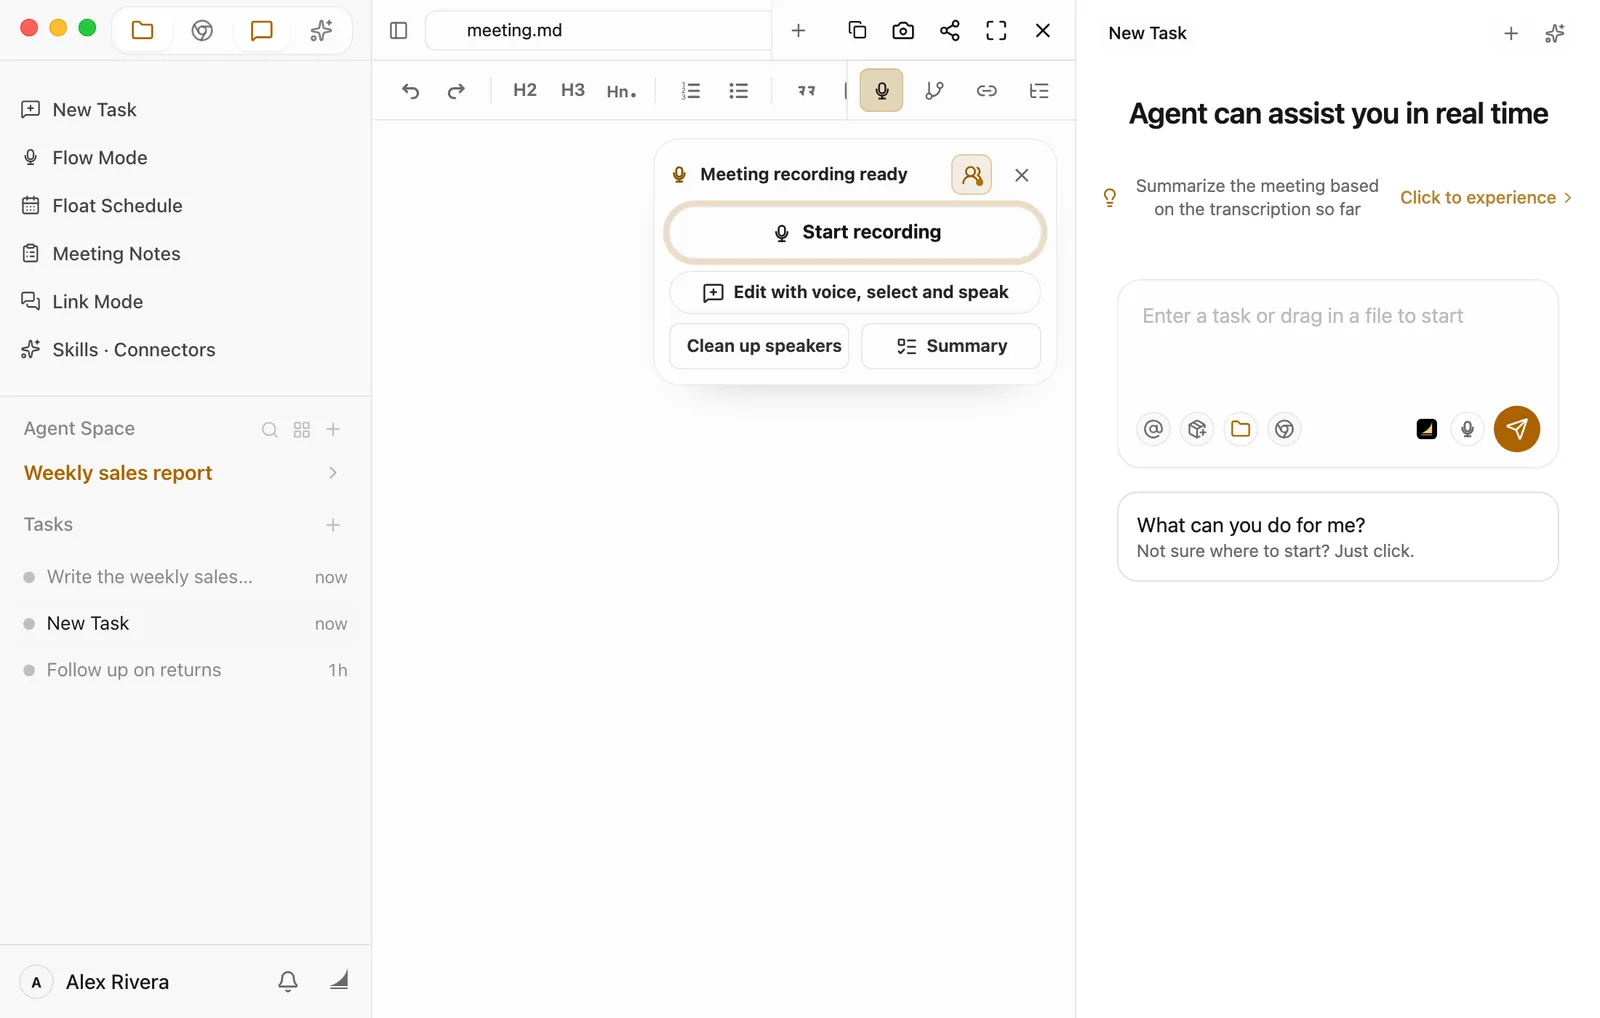Open the Write the weekly sales task
1600x1018 pixels.
coord(185,577)
